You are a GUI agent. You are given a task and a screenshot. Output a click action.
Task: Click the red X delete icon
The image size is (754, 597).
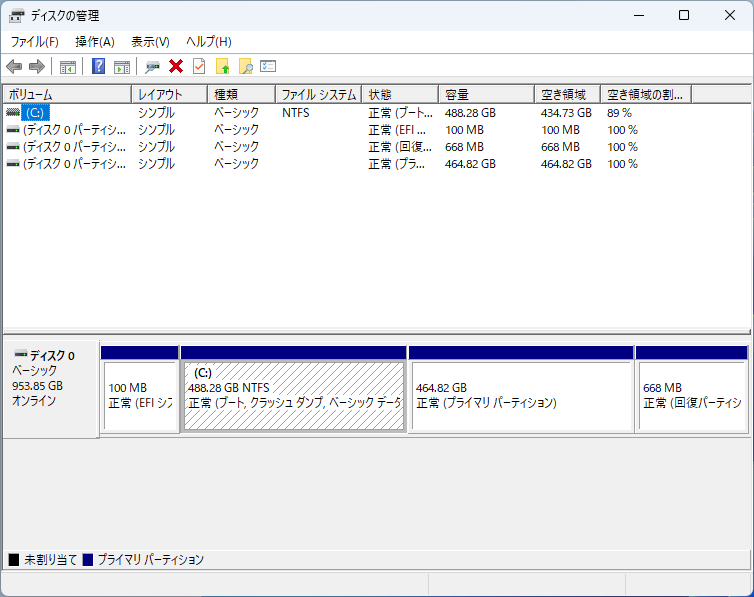click(176, 66)
